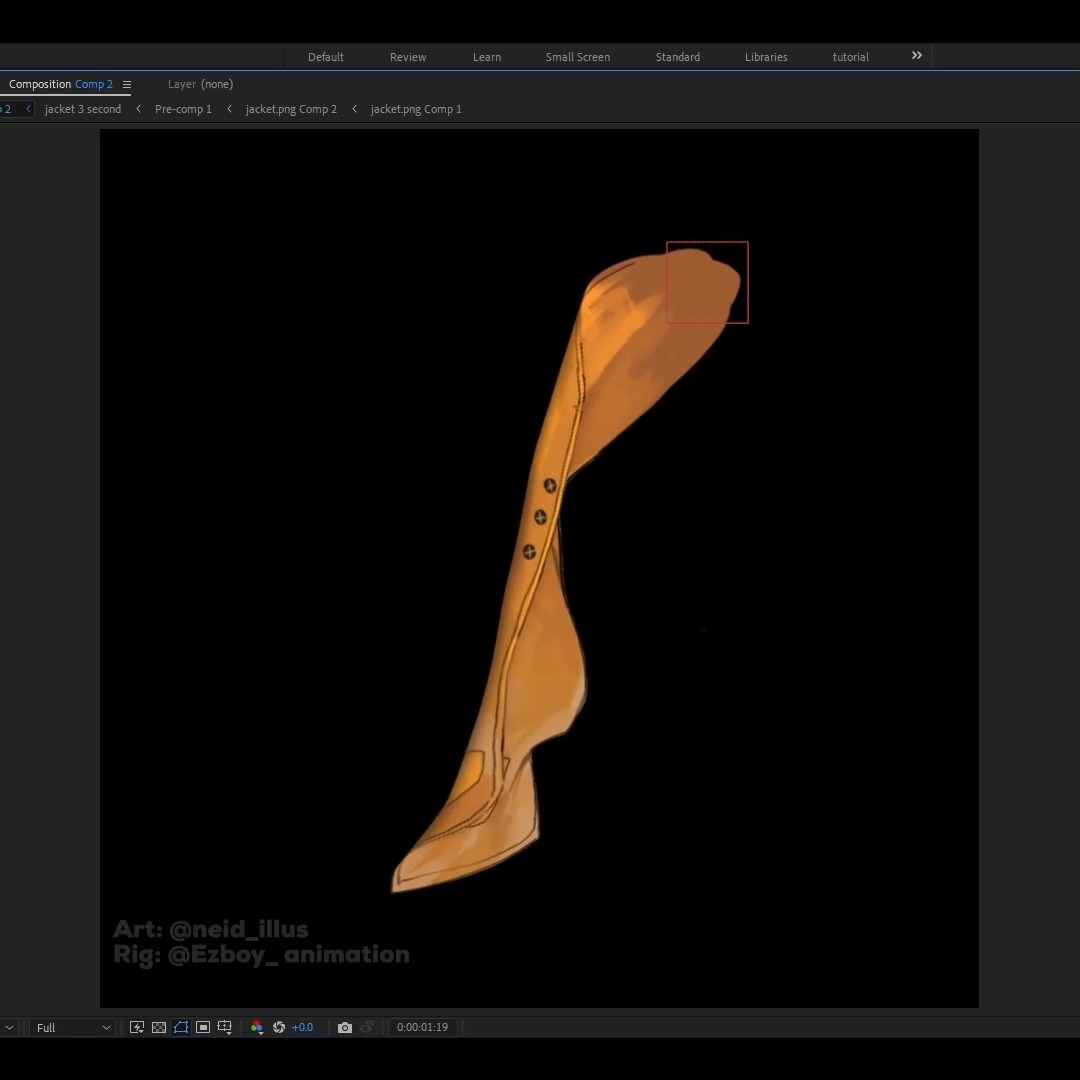1080x1080 pixels.
Task: Toggle the transparency grid checkerboard icon
Action: coord(158,1027)
